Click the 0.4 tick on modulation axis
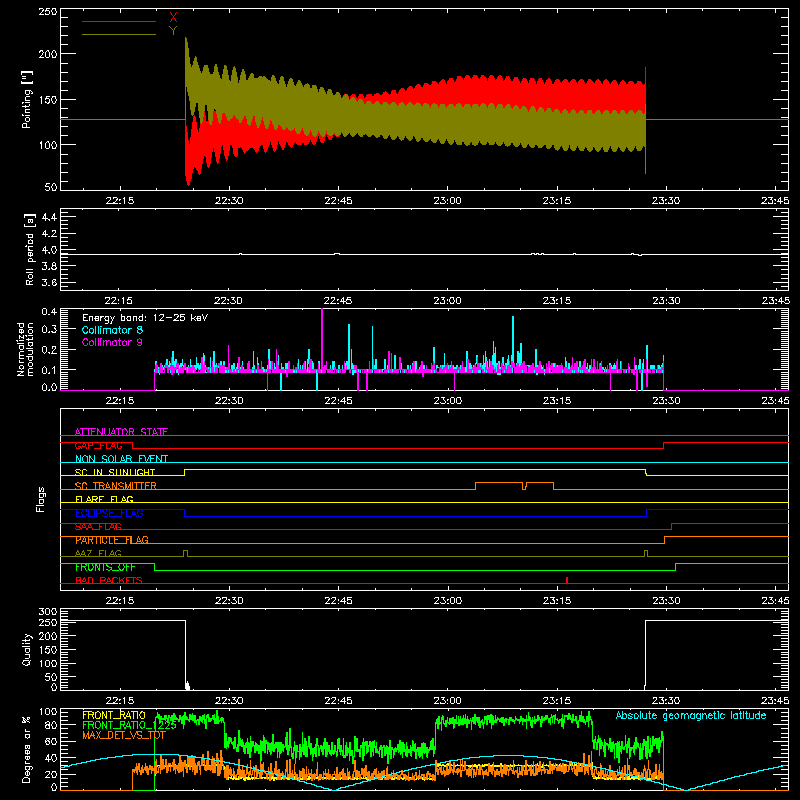The image size is (800, 800). pos(49,312)
